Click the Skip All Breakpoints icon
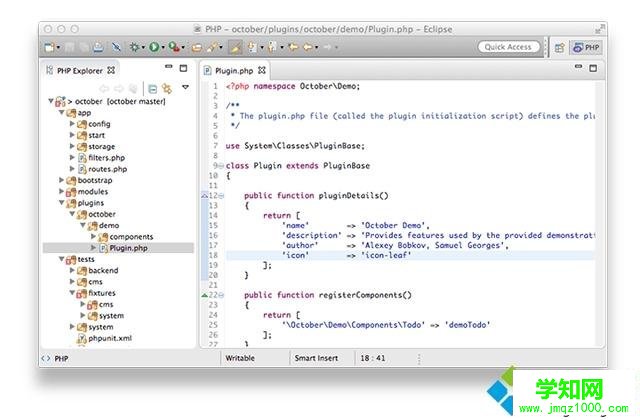 (x=116, y=47)
